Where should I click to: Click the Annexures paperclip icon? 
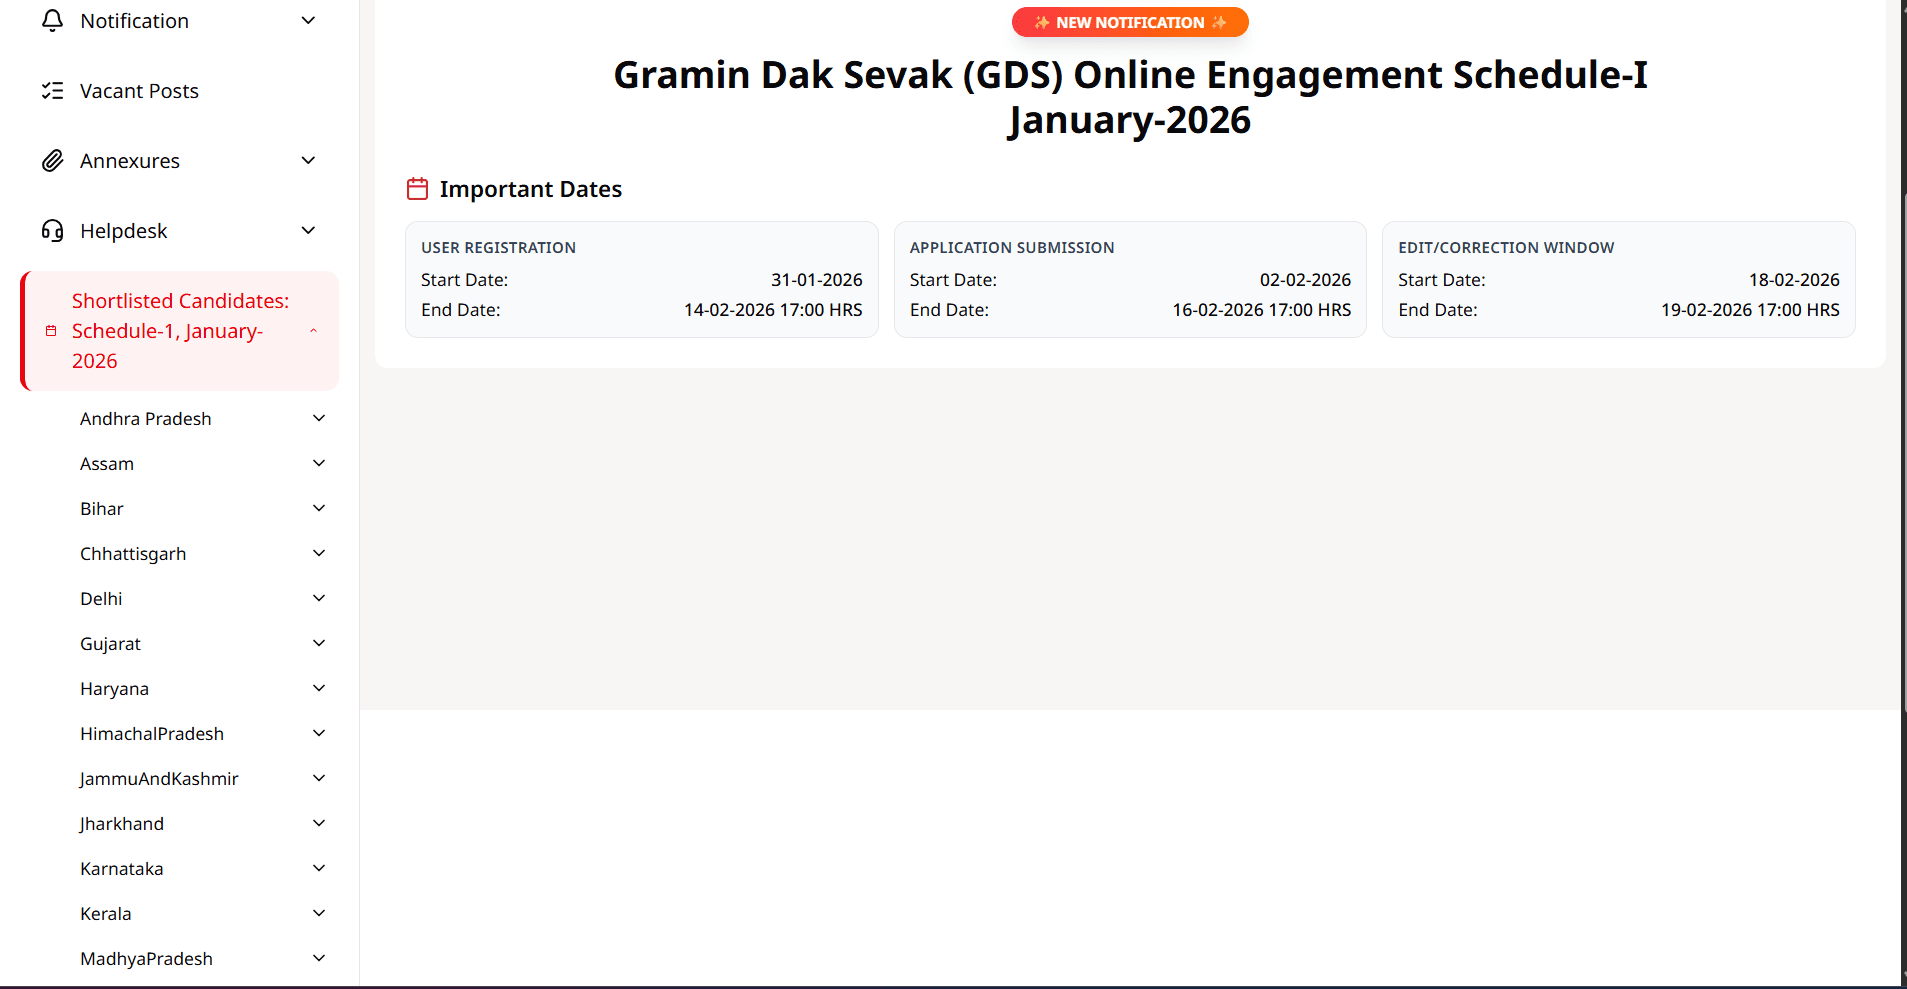[x=52, y=161]
